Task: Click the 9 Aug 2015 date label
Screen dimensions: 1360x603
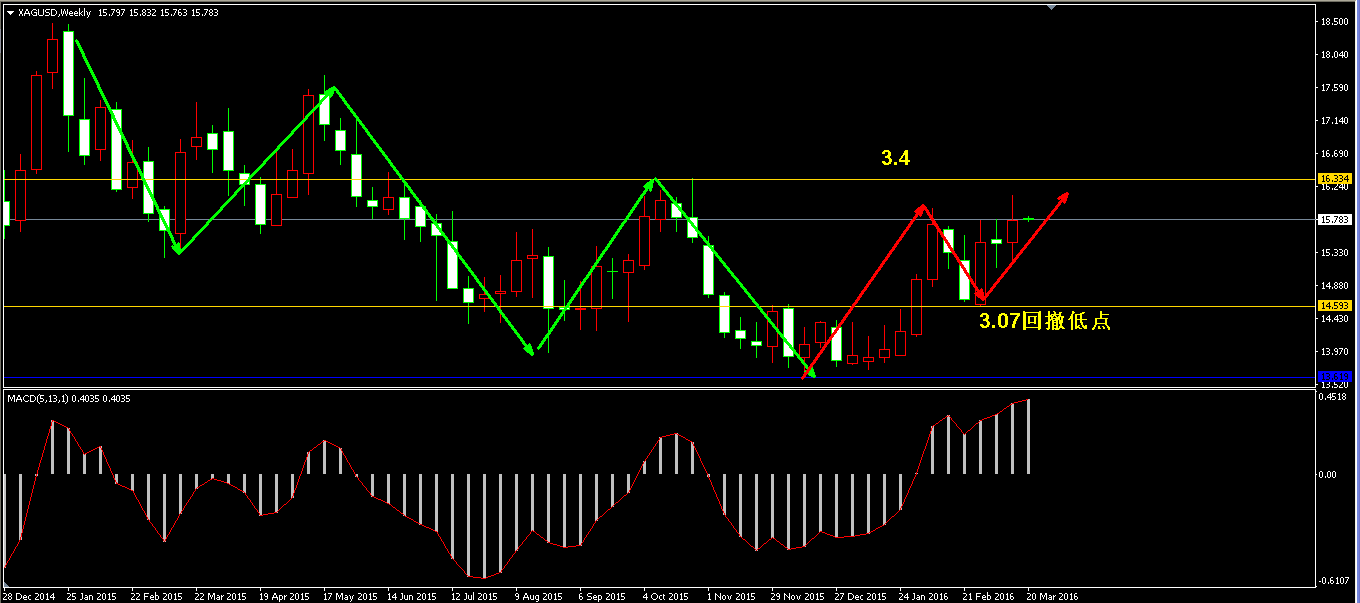Action: (538, 596)
